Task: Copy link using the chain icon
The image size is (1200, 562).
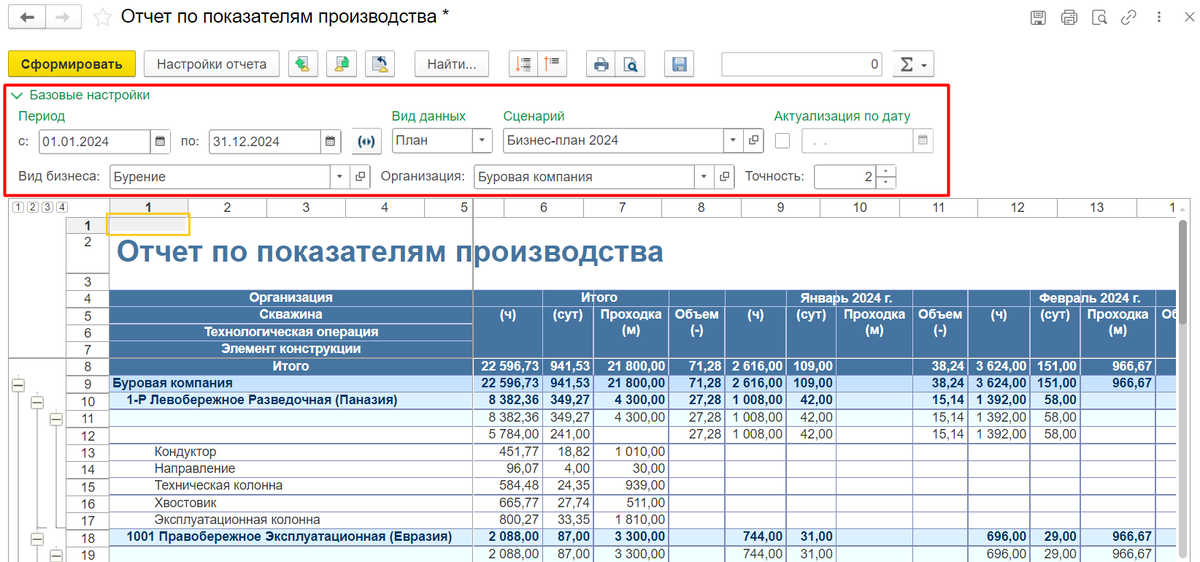Action: [x=1129, y=17]
